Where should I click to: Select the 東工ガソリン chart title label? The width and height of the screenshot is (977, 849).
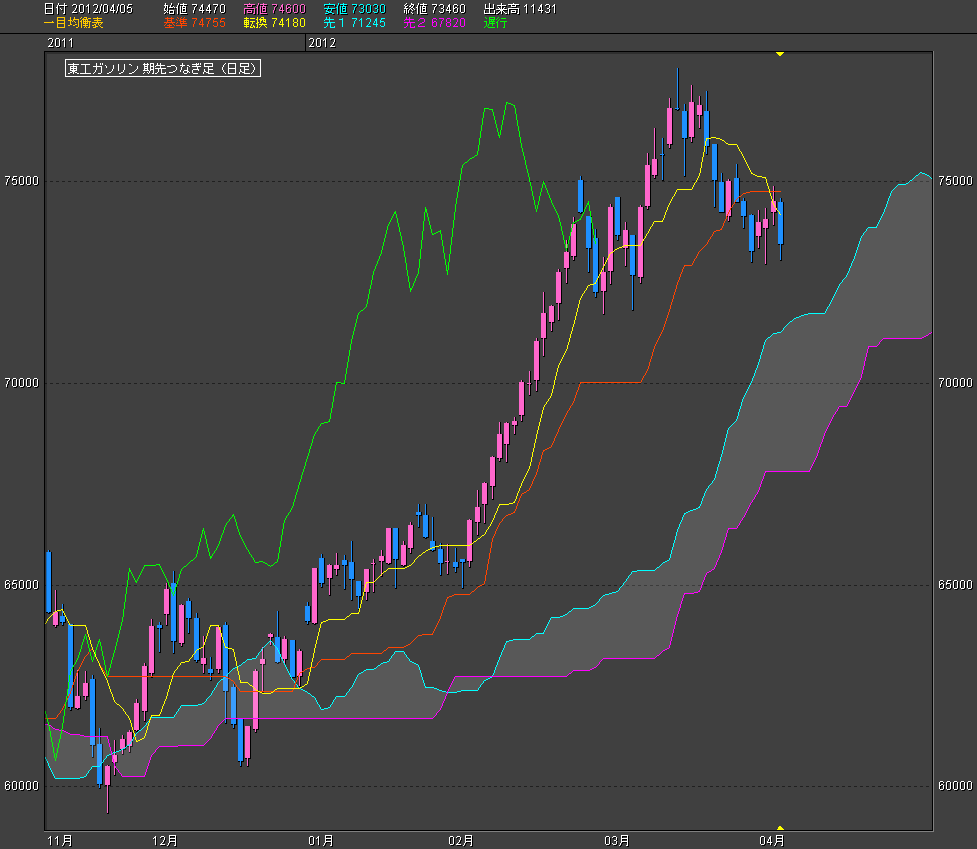click(163, 69)
